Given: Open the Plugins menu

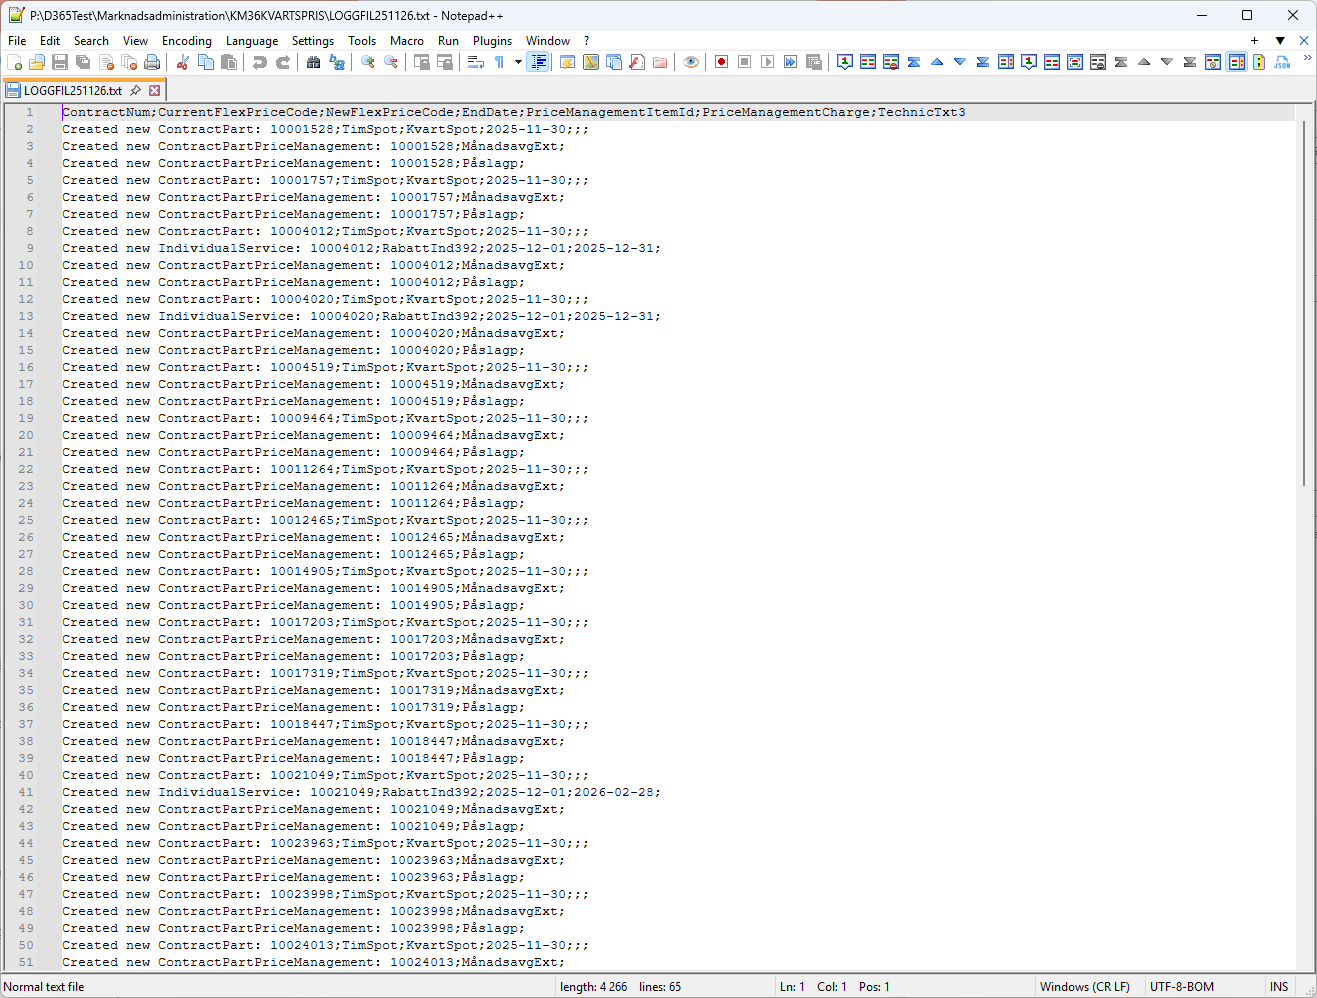Looking at the screenshot, I should click(x=492, y=41).
